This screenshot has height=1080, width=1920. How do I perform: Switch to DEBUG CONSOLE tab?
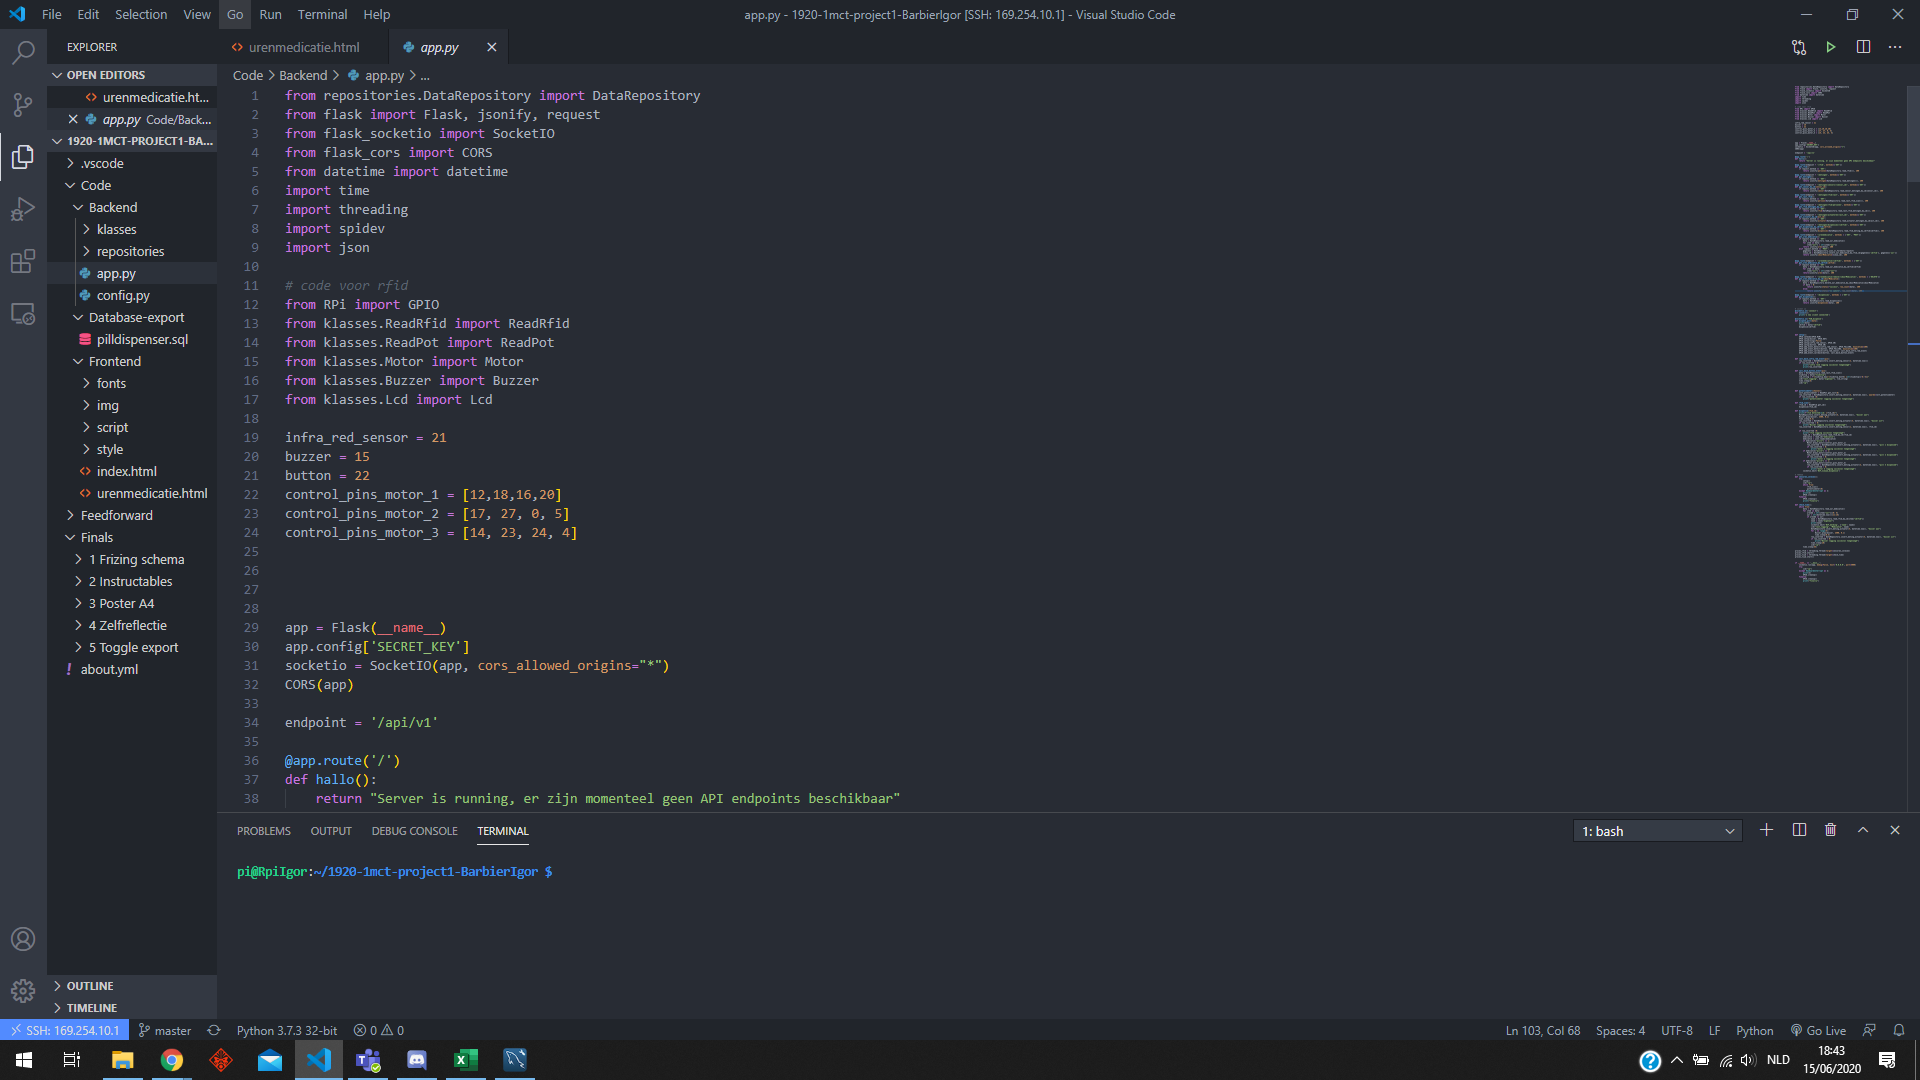pyautogui.click(x=415, y=831)
